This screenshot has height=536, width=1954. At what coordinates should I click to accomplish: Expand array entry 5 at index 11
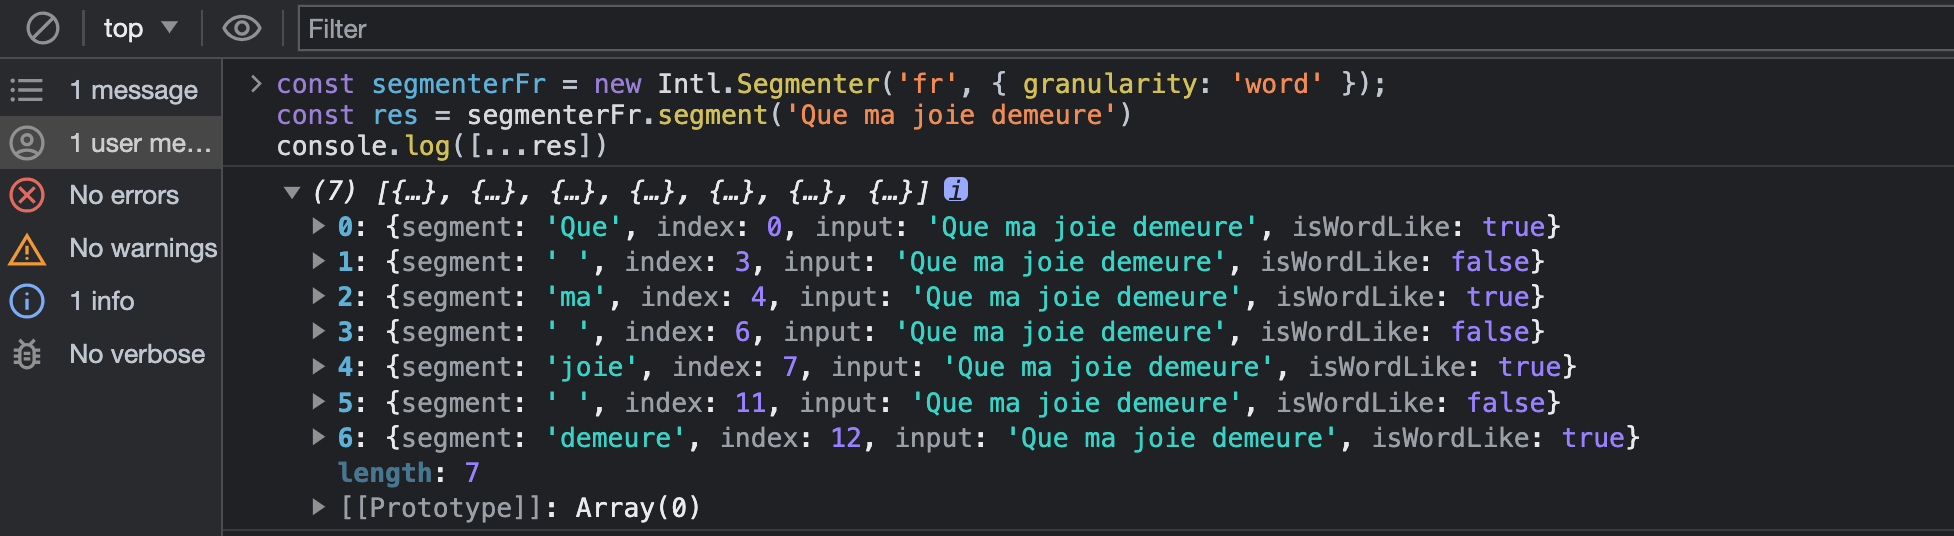point(318,402)
